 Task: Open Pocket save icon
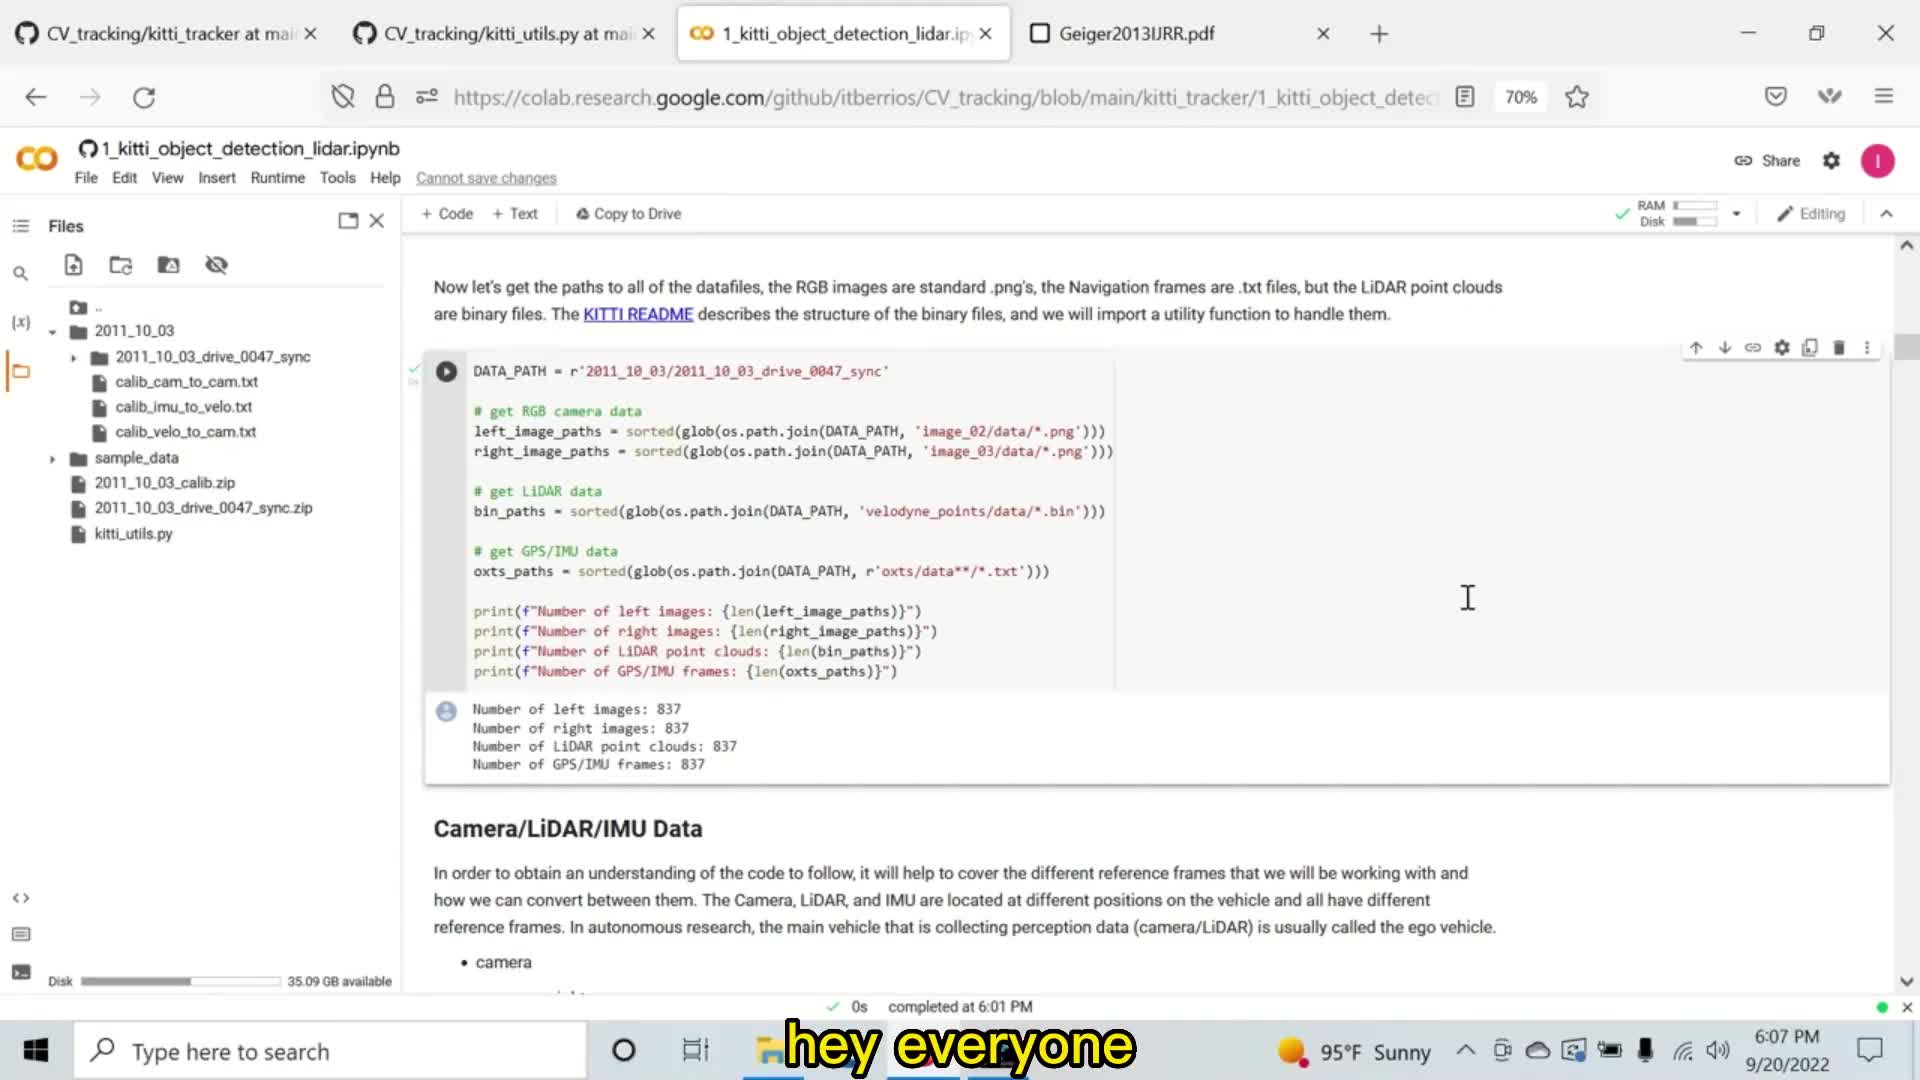click(x=1776, y=97)
